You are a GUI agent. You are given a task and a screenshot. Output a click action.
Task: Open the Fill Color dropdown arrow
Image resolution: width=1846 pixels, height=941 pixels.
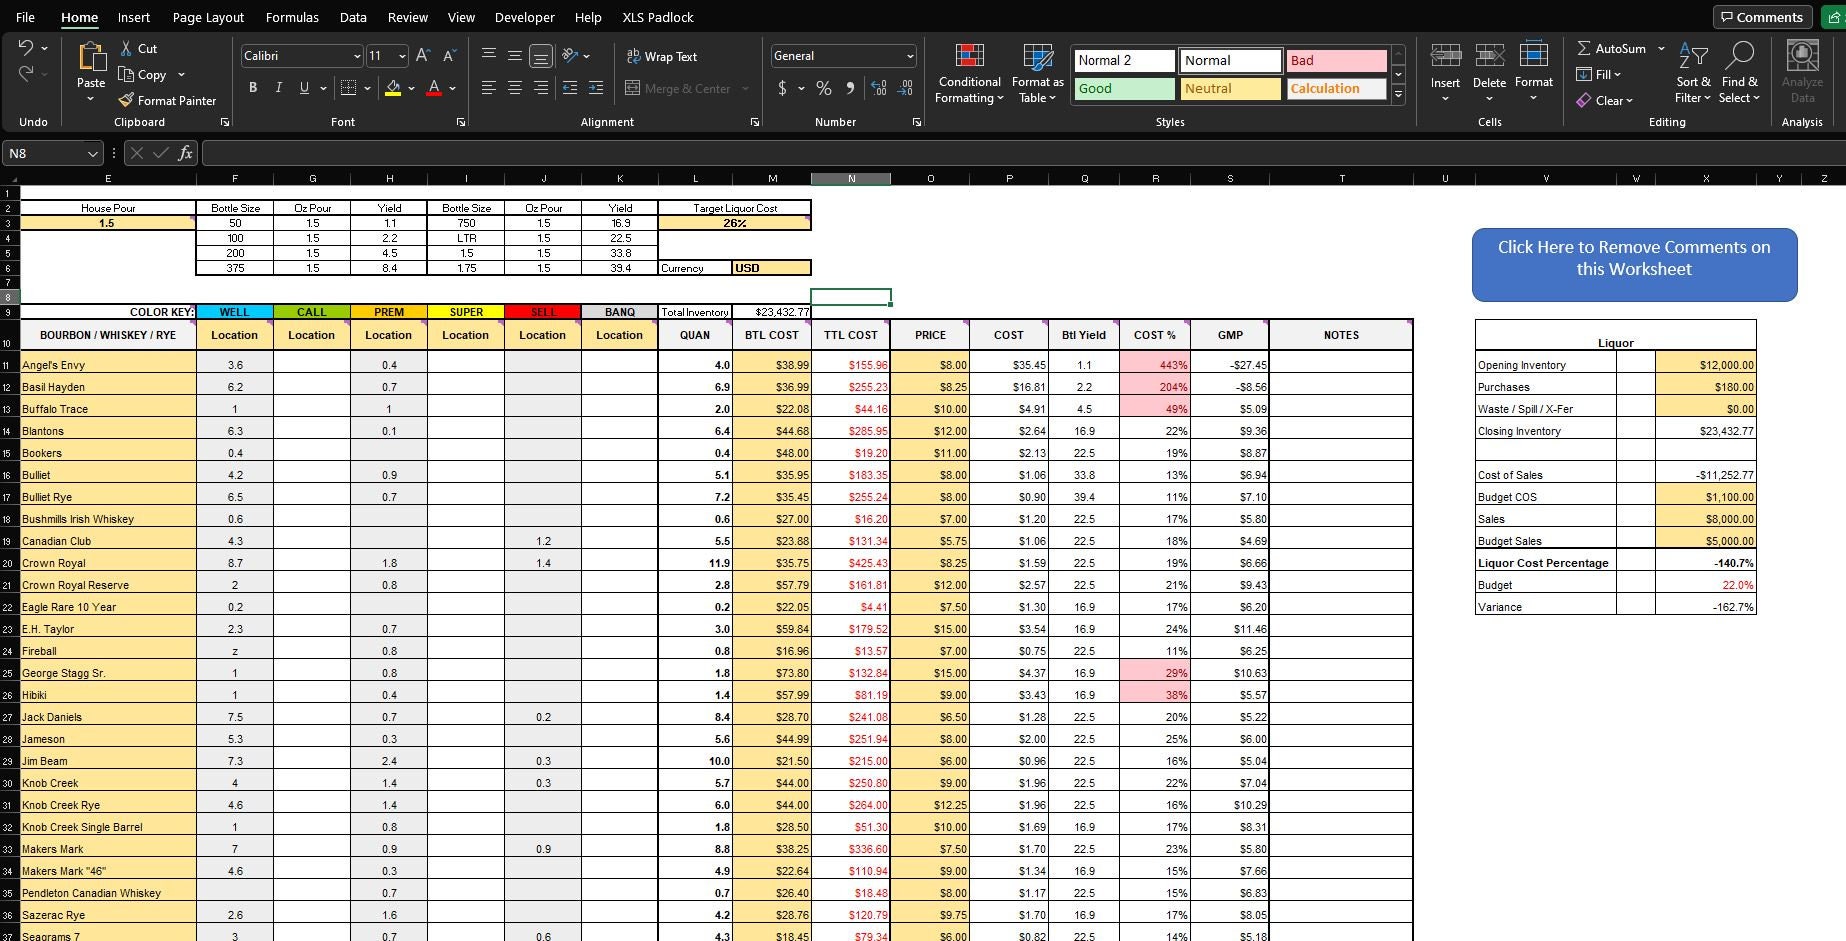pos(409,88)
